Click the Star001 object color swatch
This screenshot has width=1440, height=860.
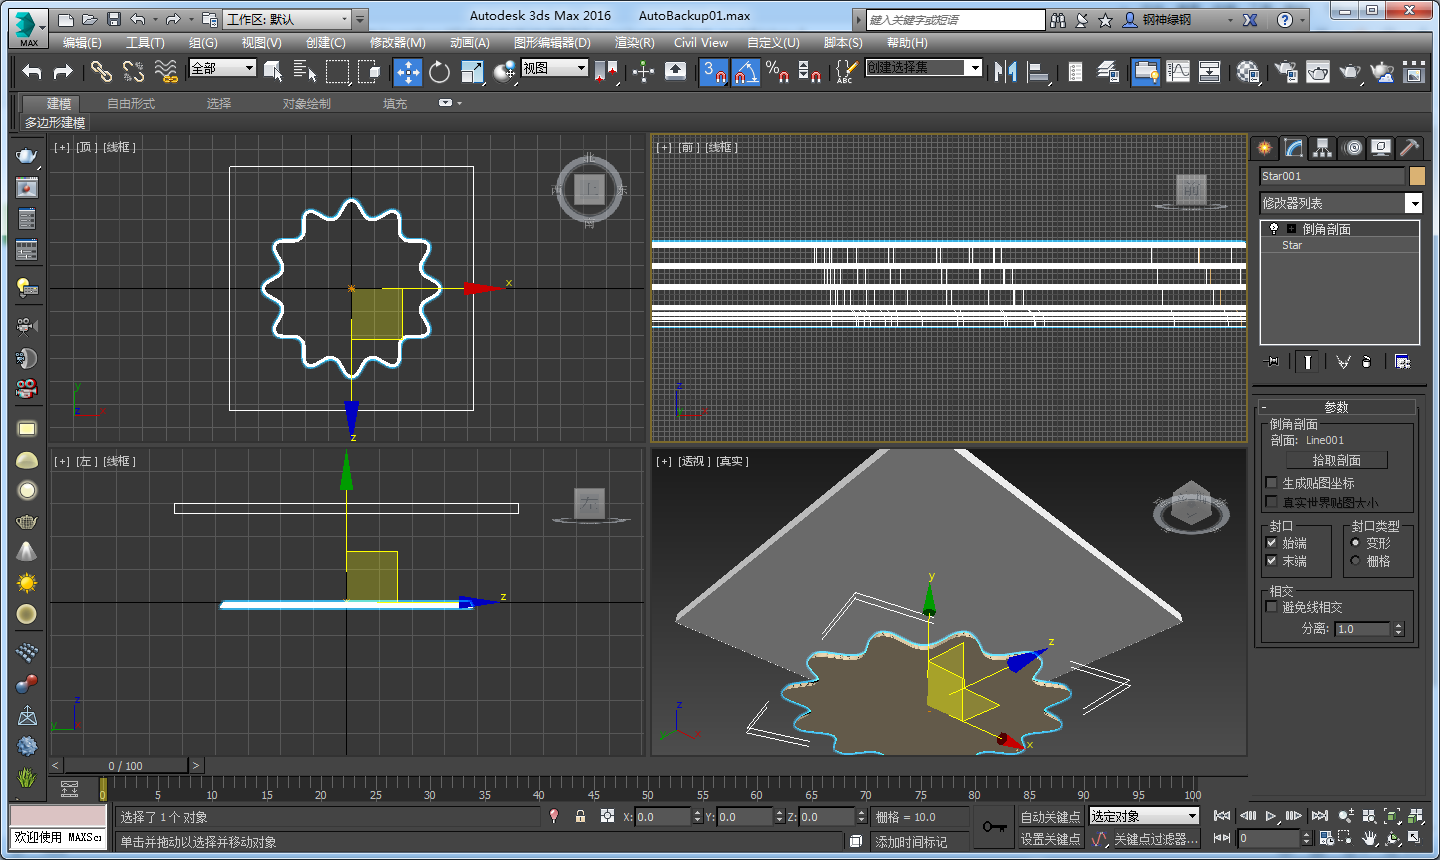[1416, 176]
